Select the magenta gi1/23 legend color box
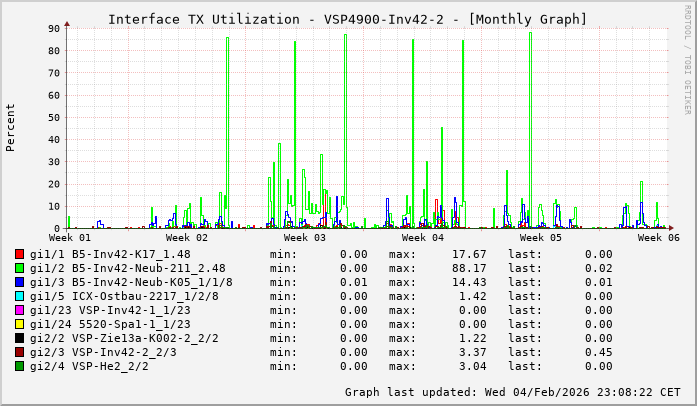The image size is (697, 406). [x=20, y=311]
